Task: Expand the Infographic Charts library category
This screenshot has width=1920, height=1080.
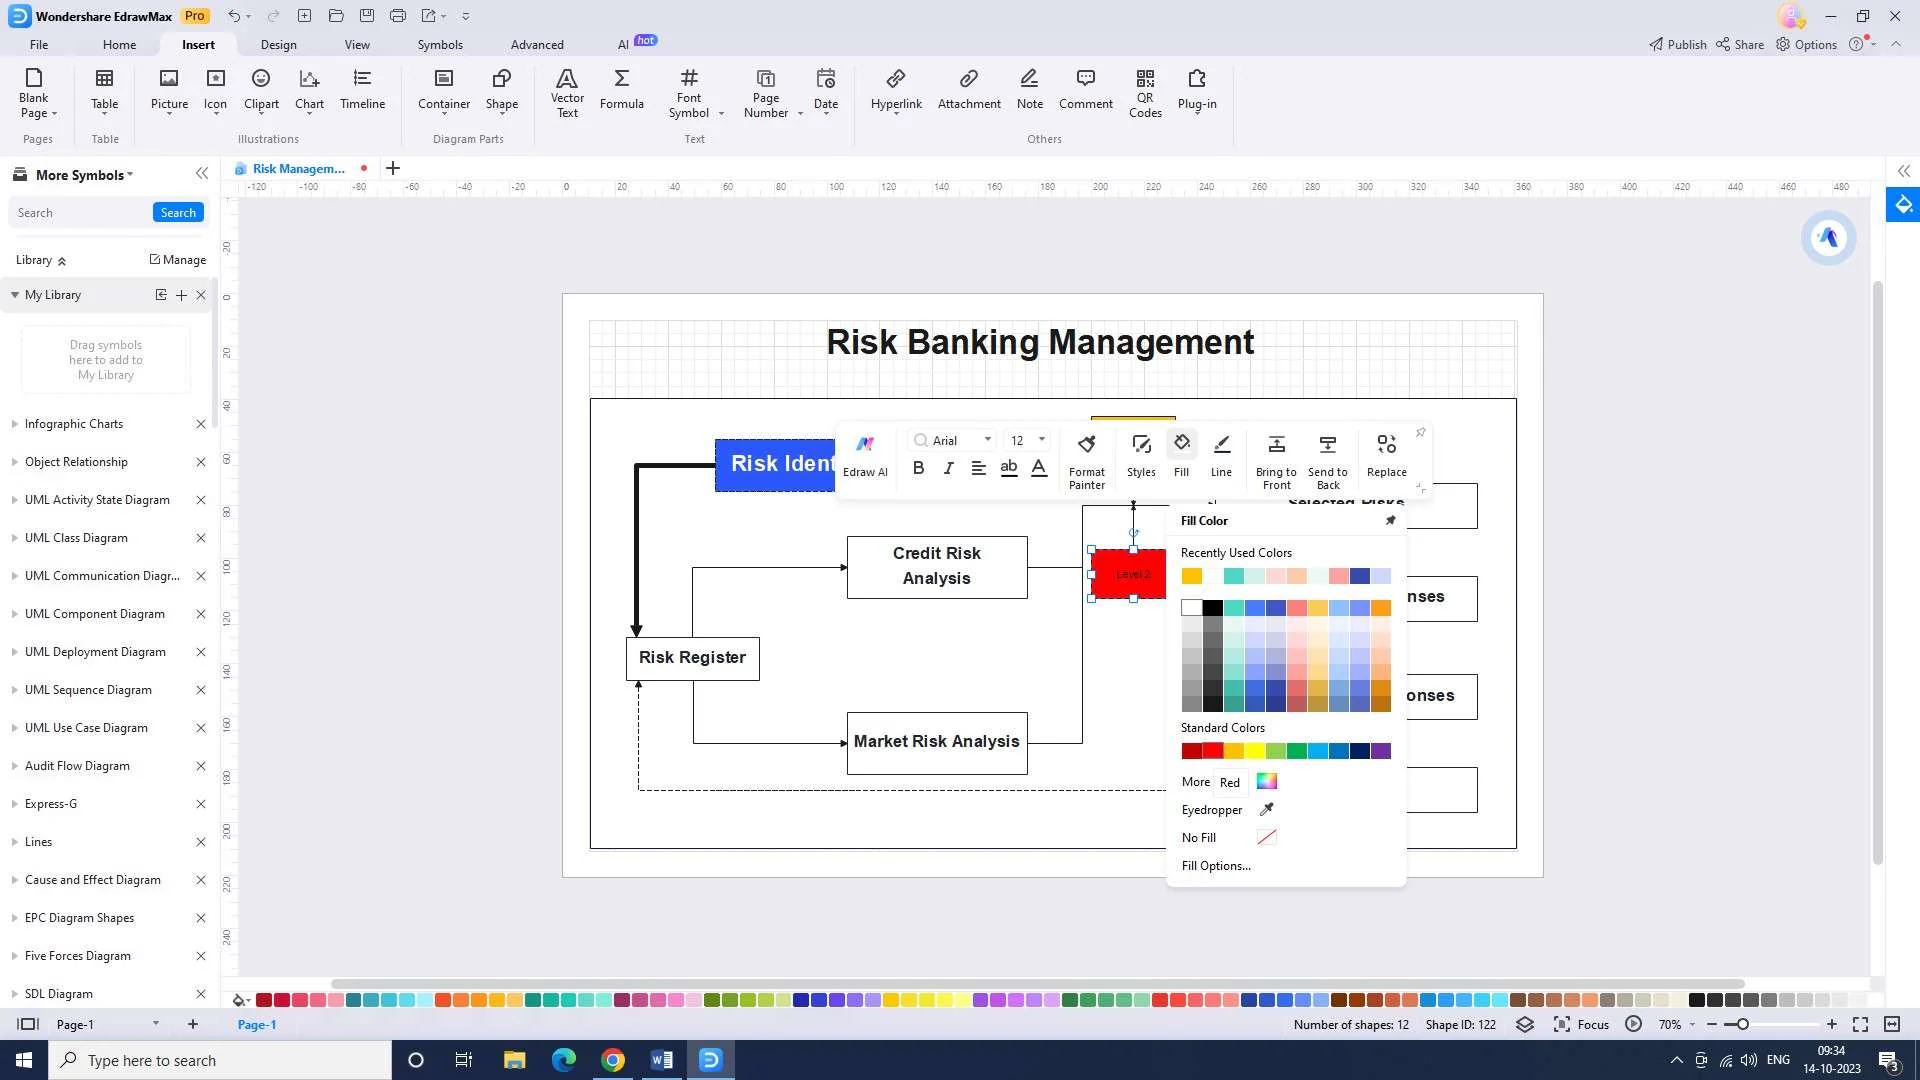Action: point(15,423)
